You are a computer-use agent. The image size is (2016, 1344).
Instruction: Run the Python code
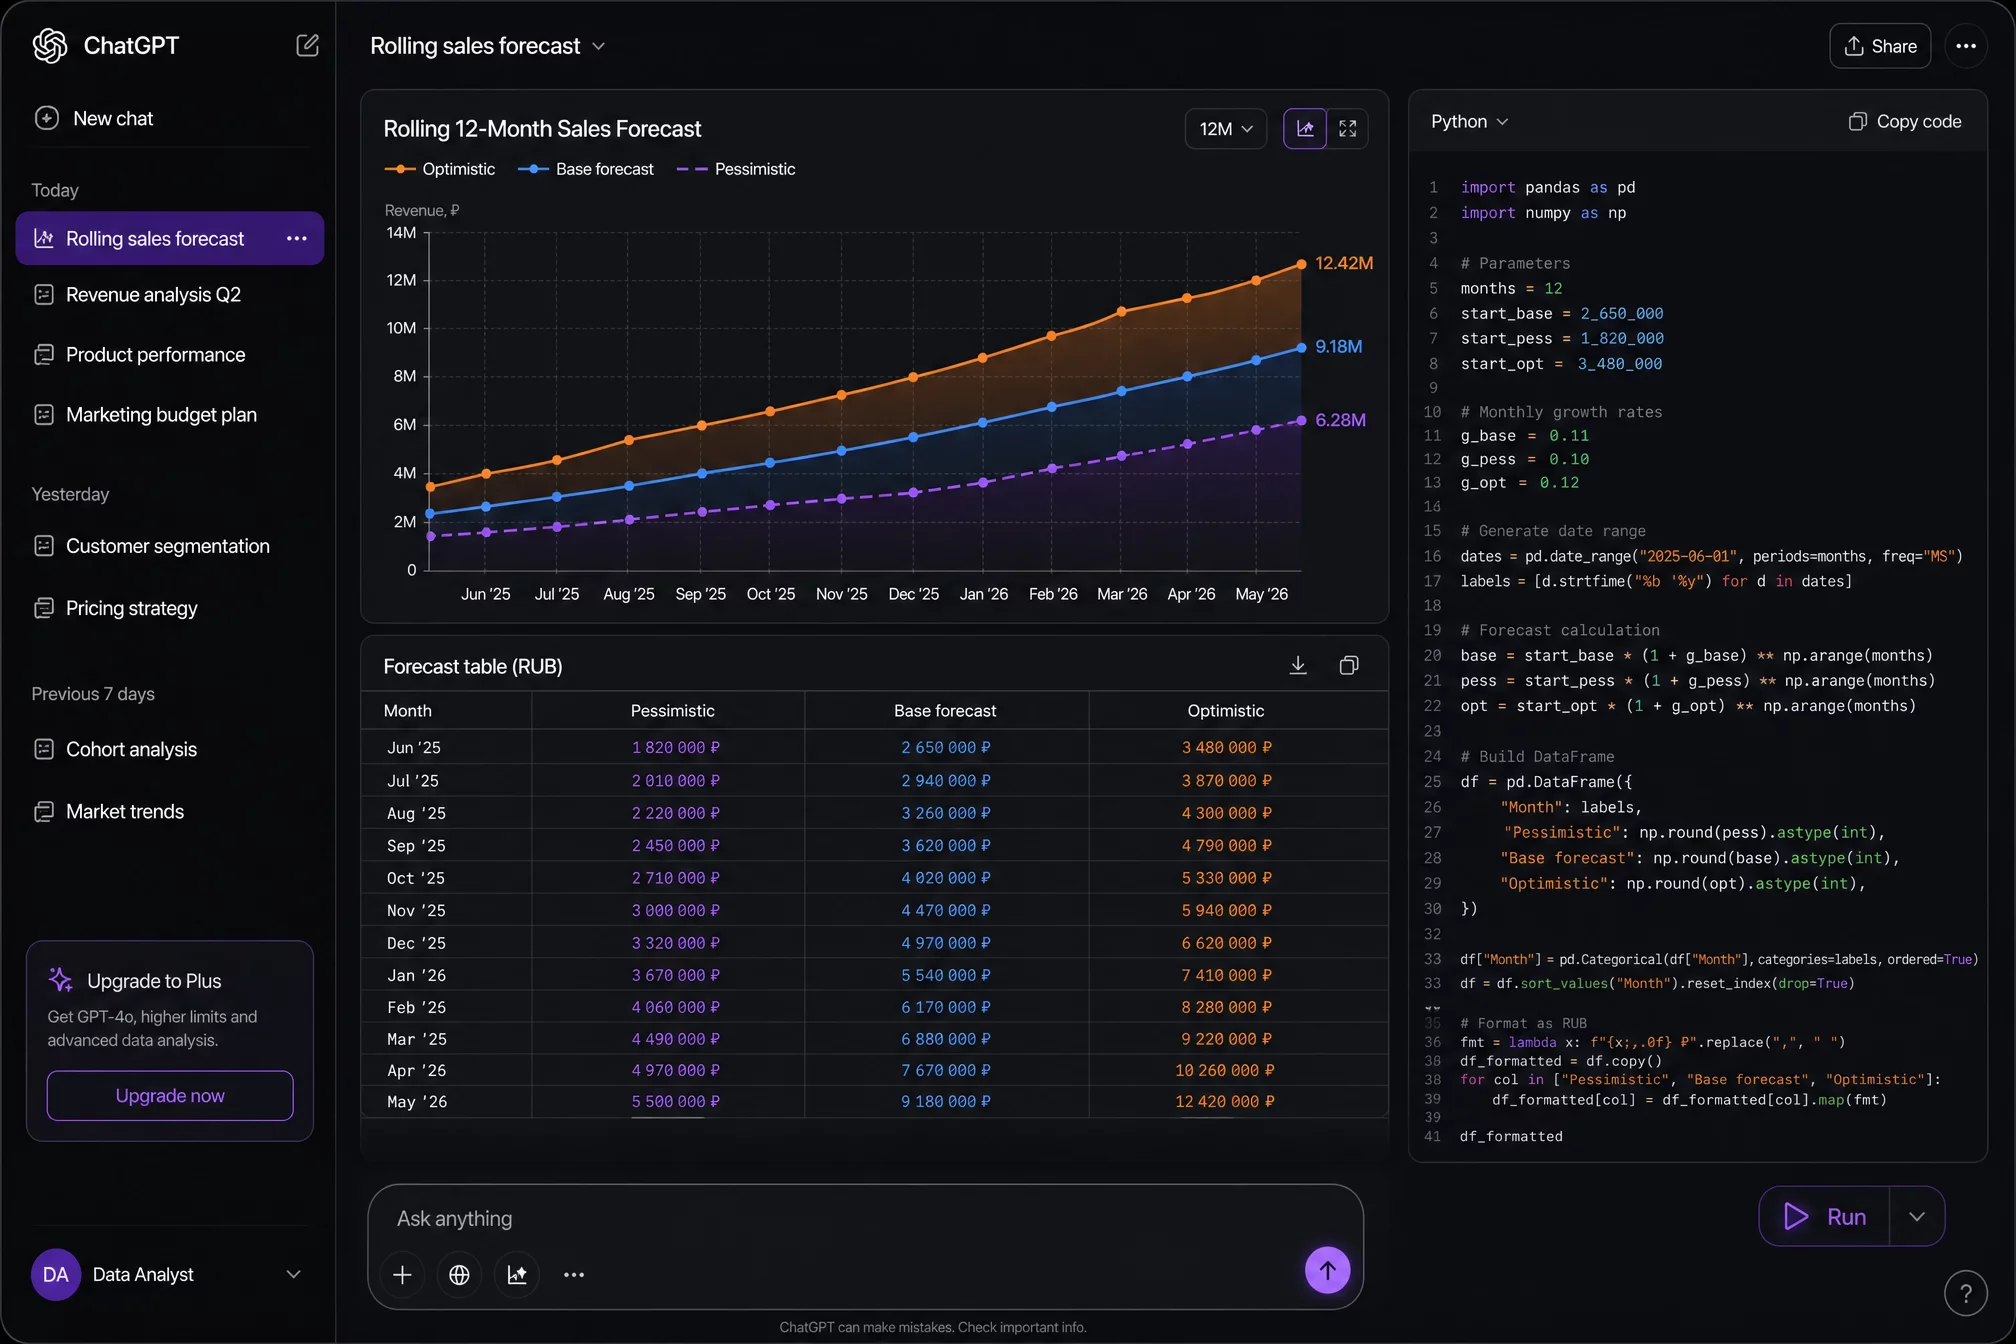click(x=1825, y=1216)
